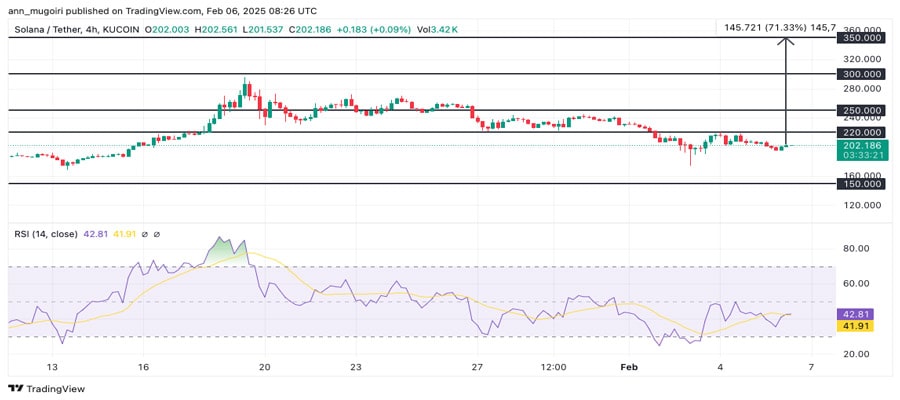The height and width of the screenshot is (400, 900).
Task: Click the ann_mugoiri author name
Action: pos(37,11)
